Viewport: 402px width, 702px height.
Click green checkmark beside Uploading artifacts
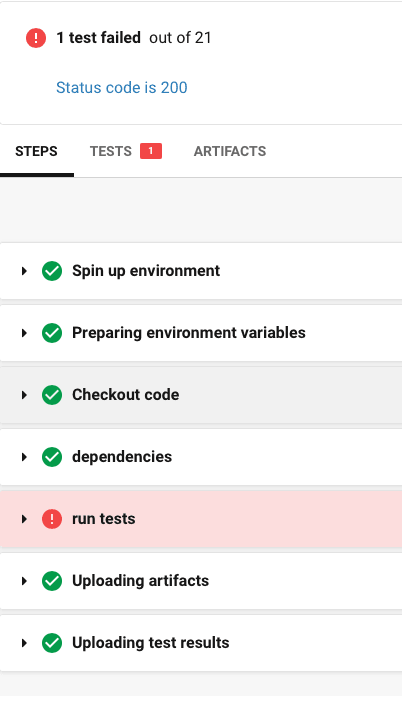tap(52, 581)
